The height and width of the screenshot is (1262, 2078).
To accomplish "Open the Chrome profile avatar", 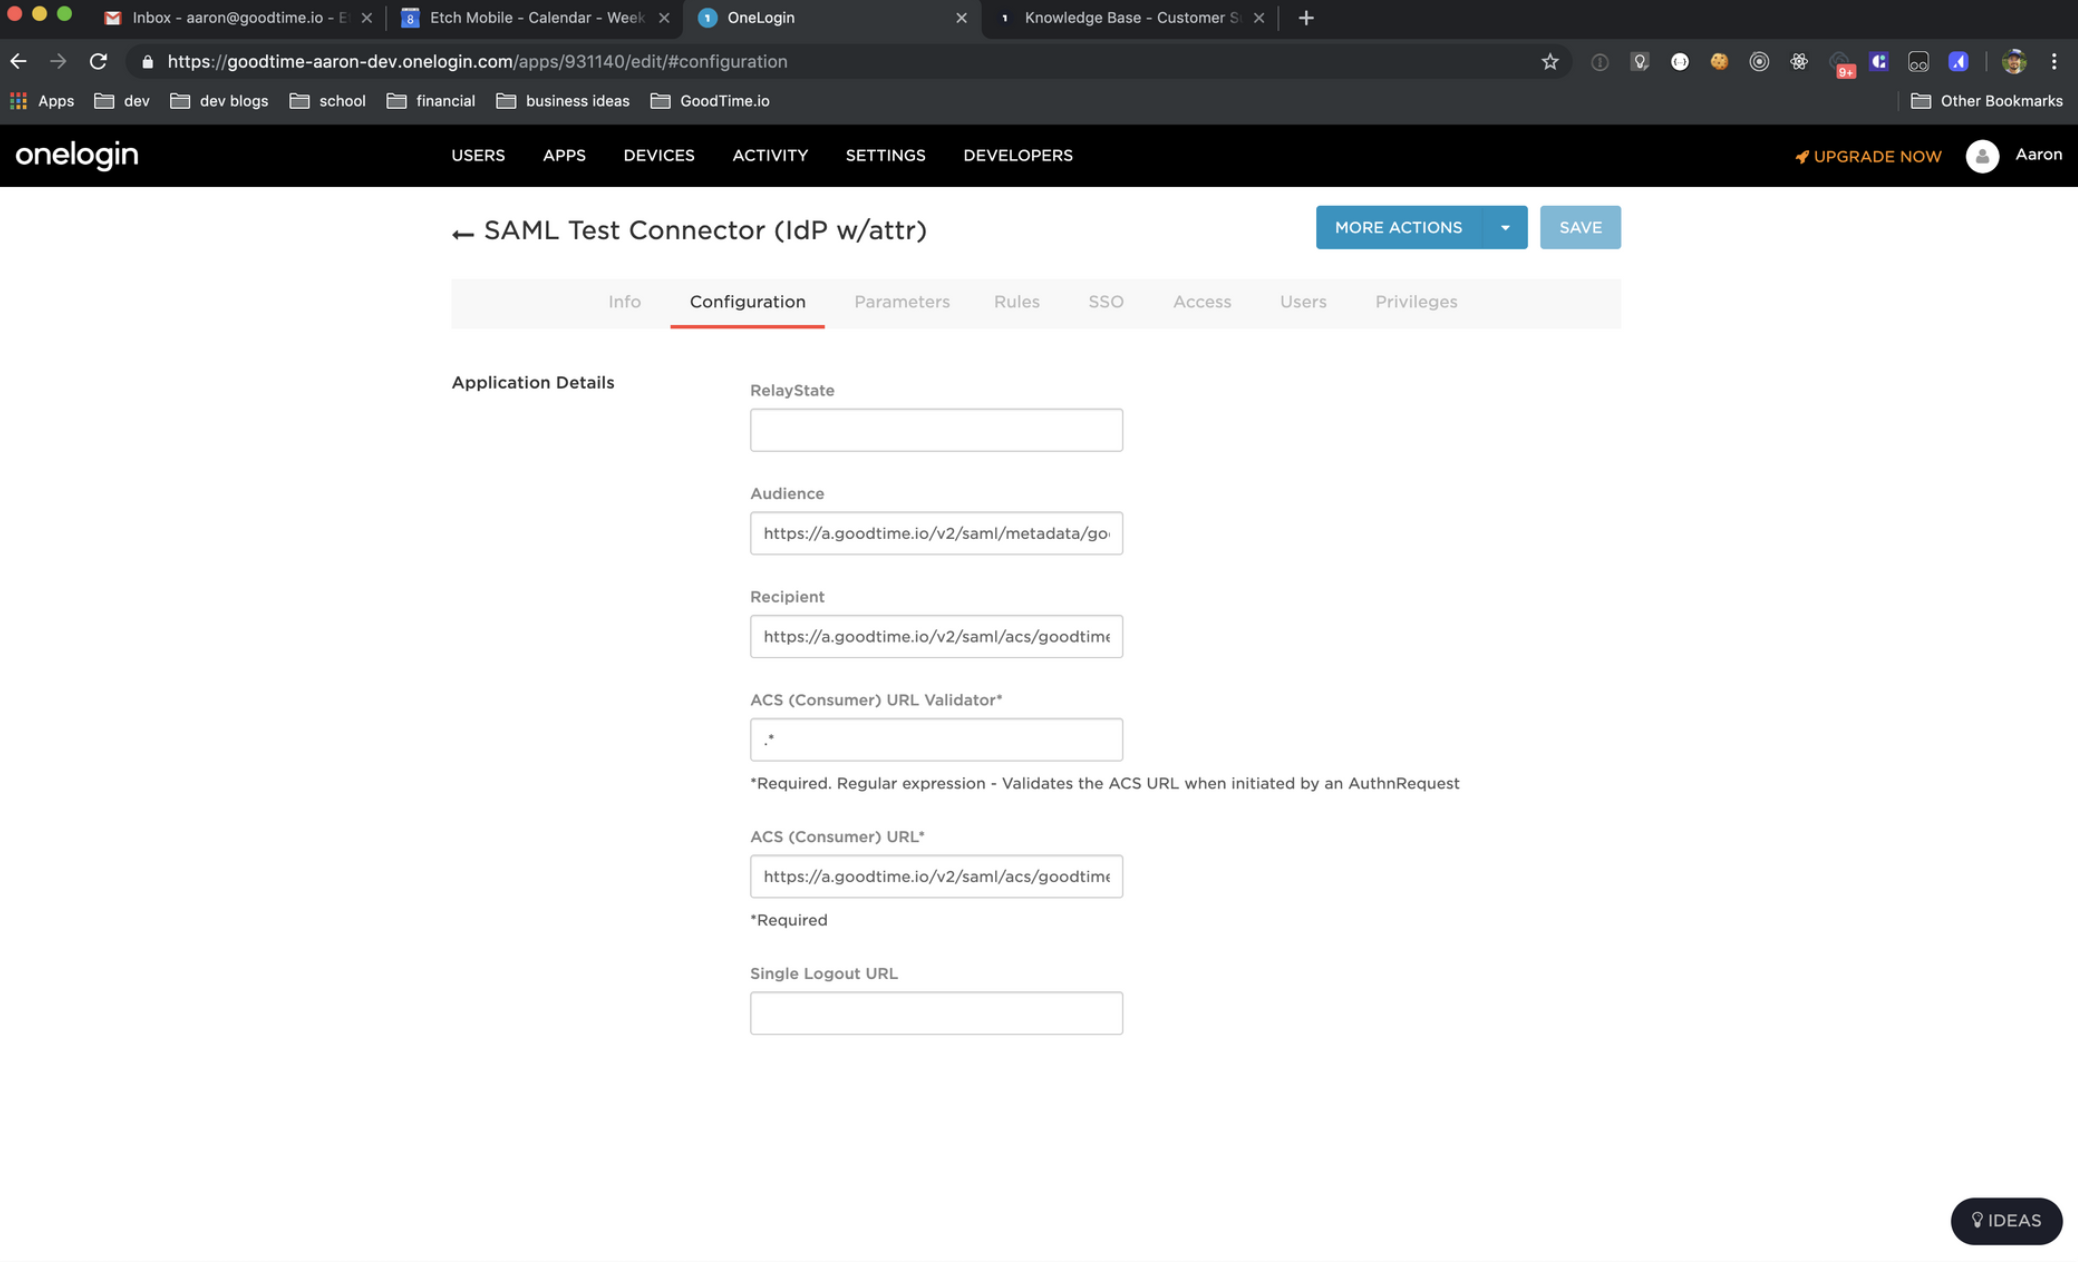I will coord(2014,61).
